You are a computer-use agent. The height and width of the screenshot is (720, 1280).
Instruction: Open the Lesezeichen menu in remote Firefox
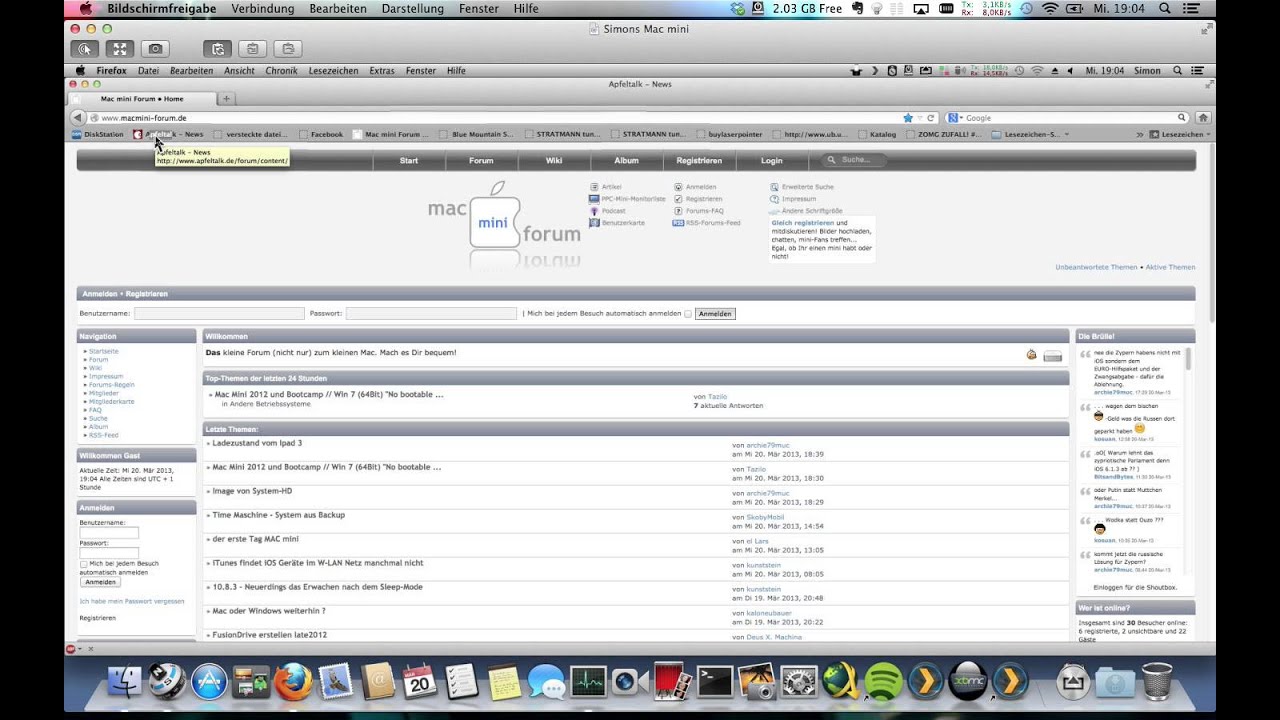coord(333,71)
